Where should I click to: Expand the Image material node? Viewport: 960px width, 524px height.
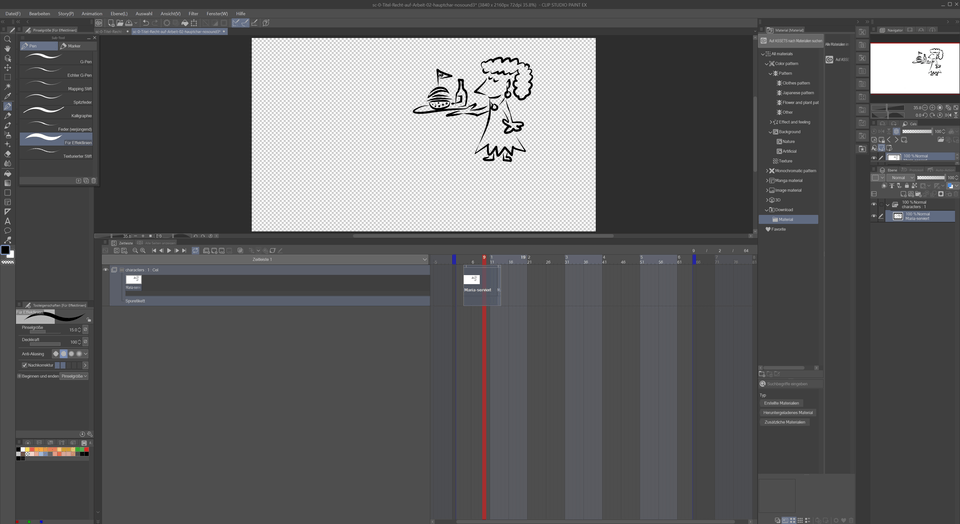pos(766,190)
